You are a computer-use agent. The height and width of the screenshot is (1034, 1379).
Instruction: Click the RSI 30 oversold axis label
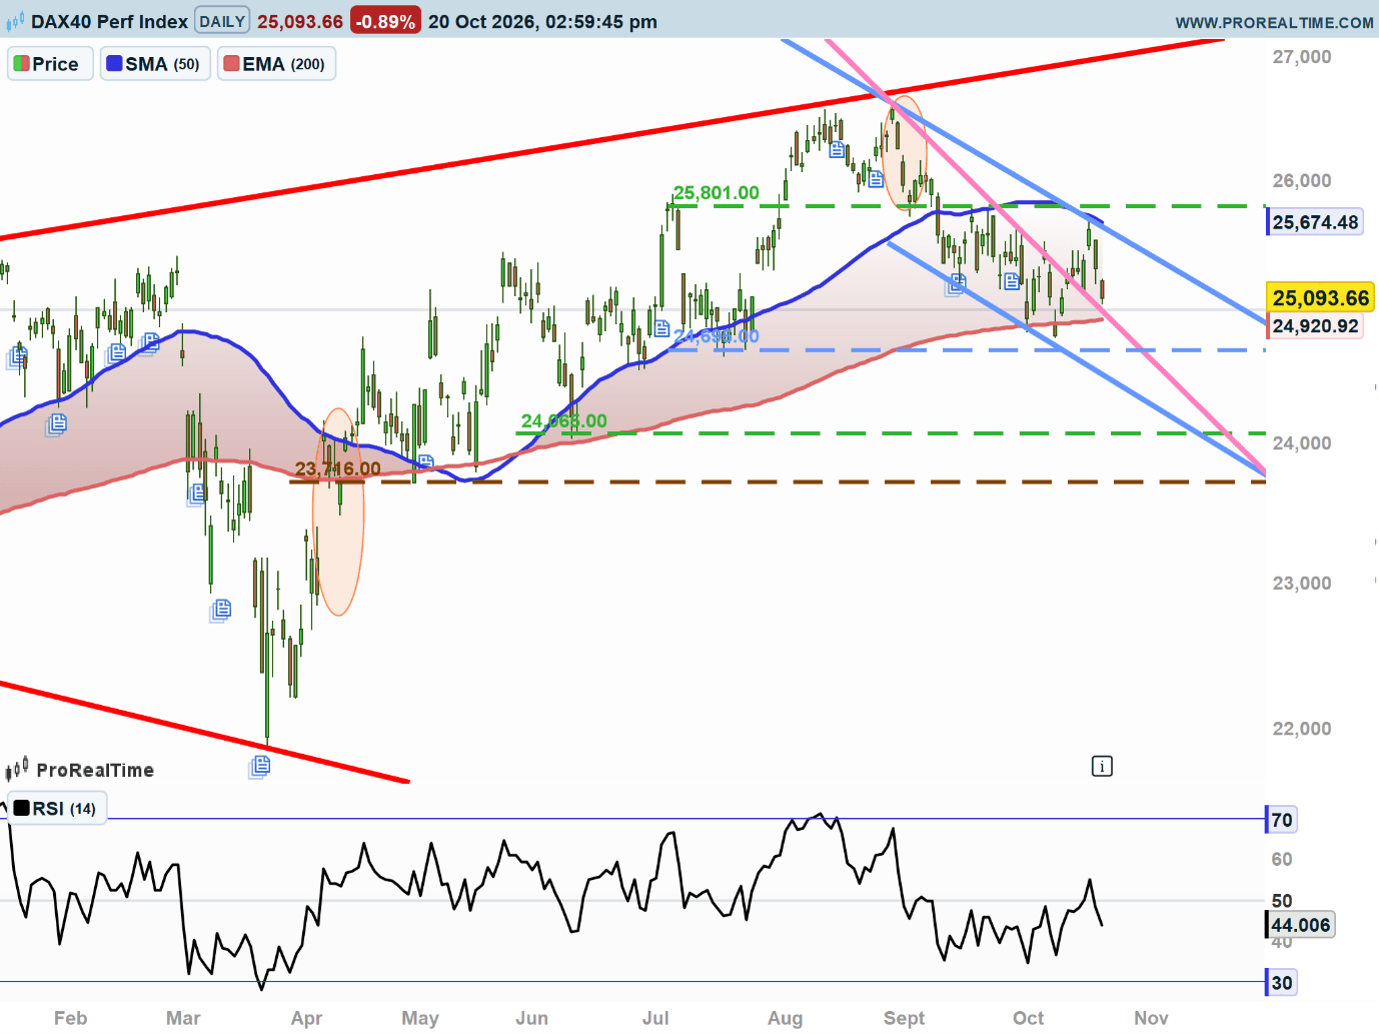(1281, 983)
